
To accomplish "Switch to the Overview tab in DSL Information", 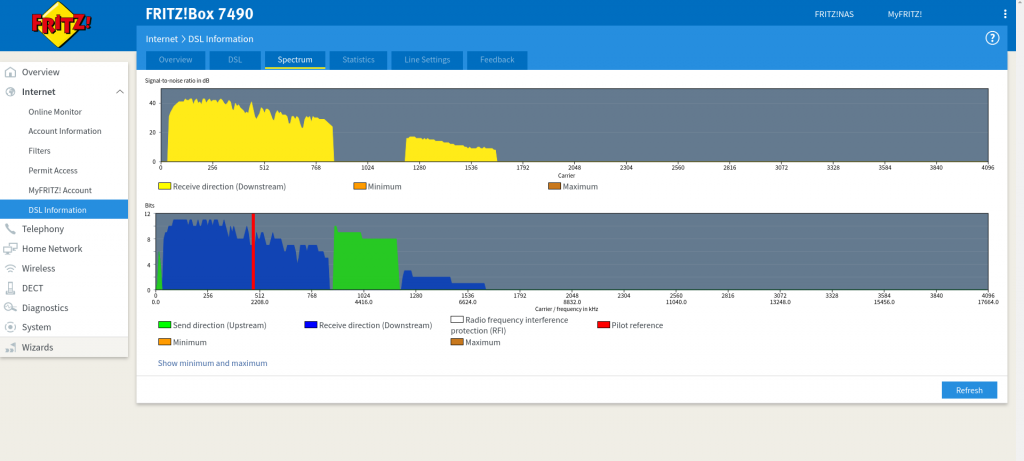I will tap(175, 60).
